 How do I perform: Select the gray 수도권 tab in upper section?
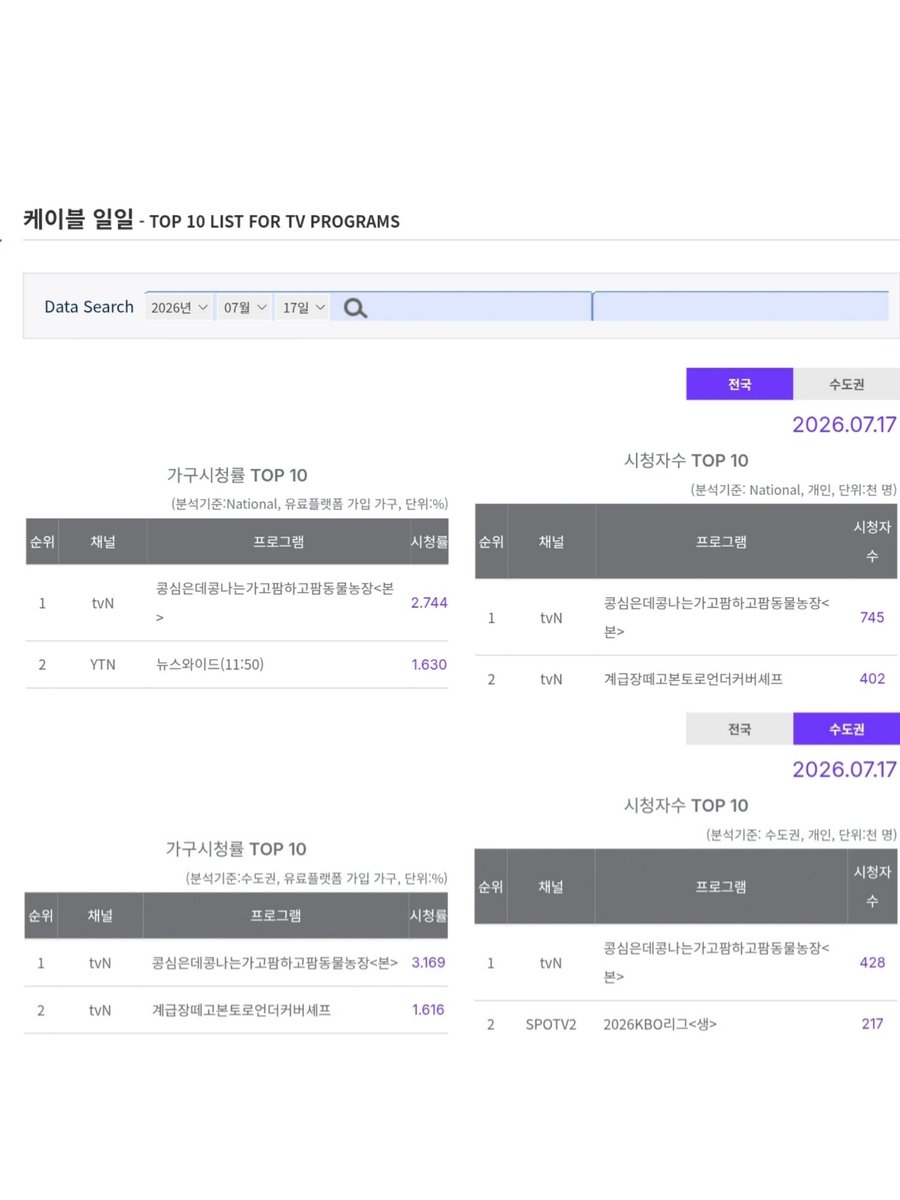846,384
